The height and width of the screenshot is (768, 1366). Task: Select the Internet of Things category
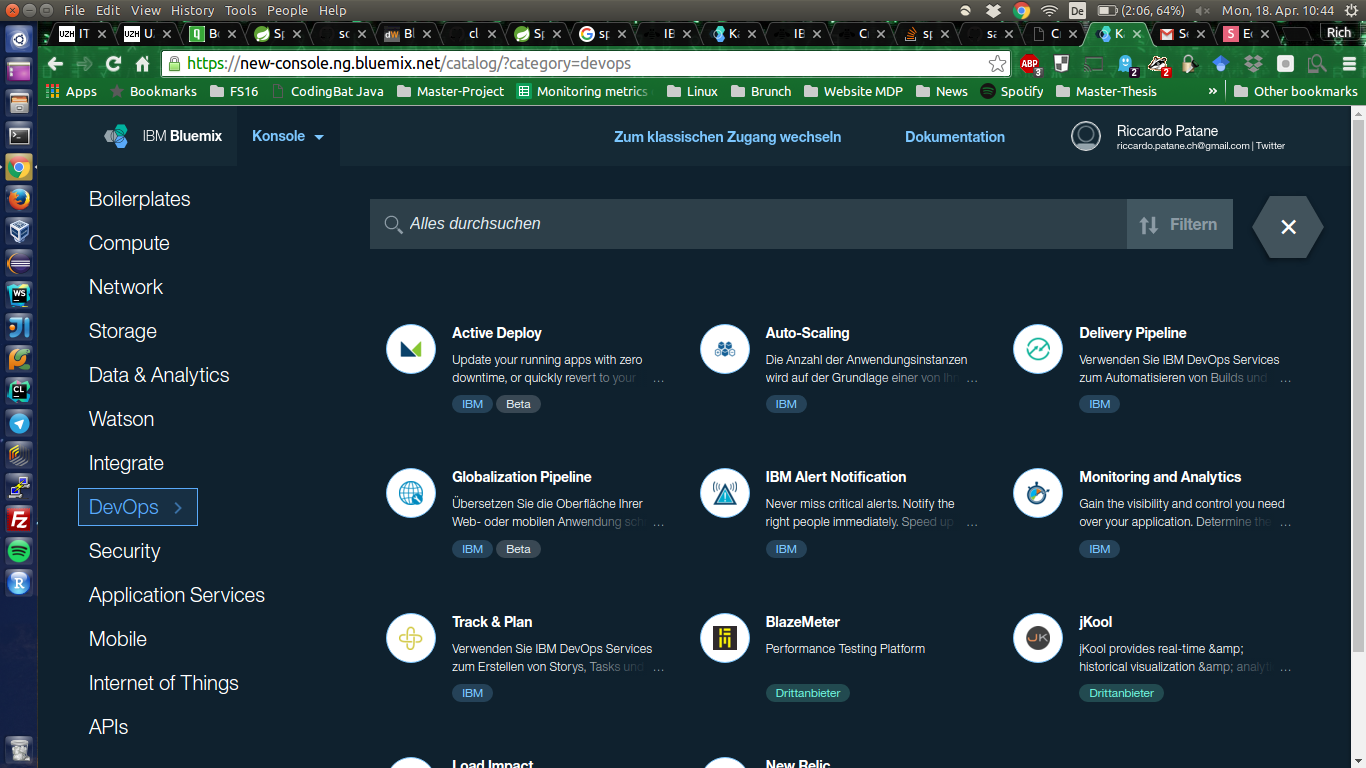click(164, 683)
